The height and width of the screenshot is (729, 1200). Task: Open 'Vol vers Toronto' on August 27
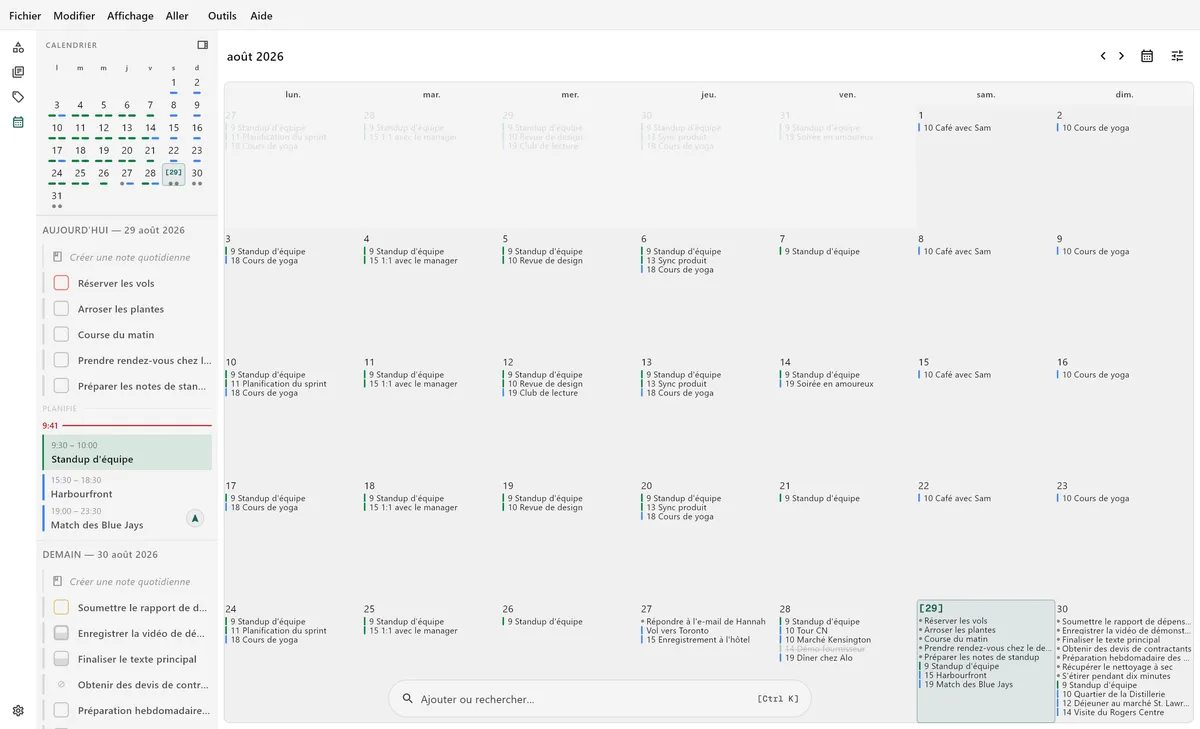(x=677, y=631)
